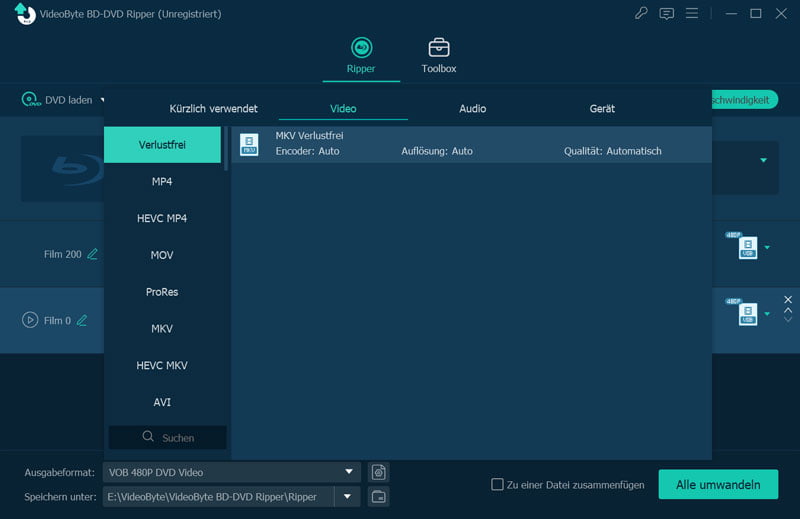Click the Blu-ray disc thumbnail
800x519 pixels.
[x=62, y=168]
